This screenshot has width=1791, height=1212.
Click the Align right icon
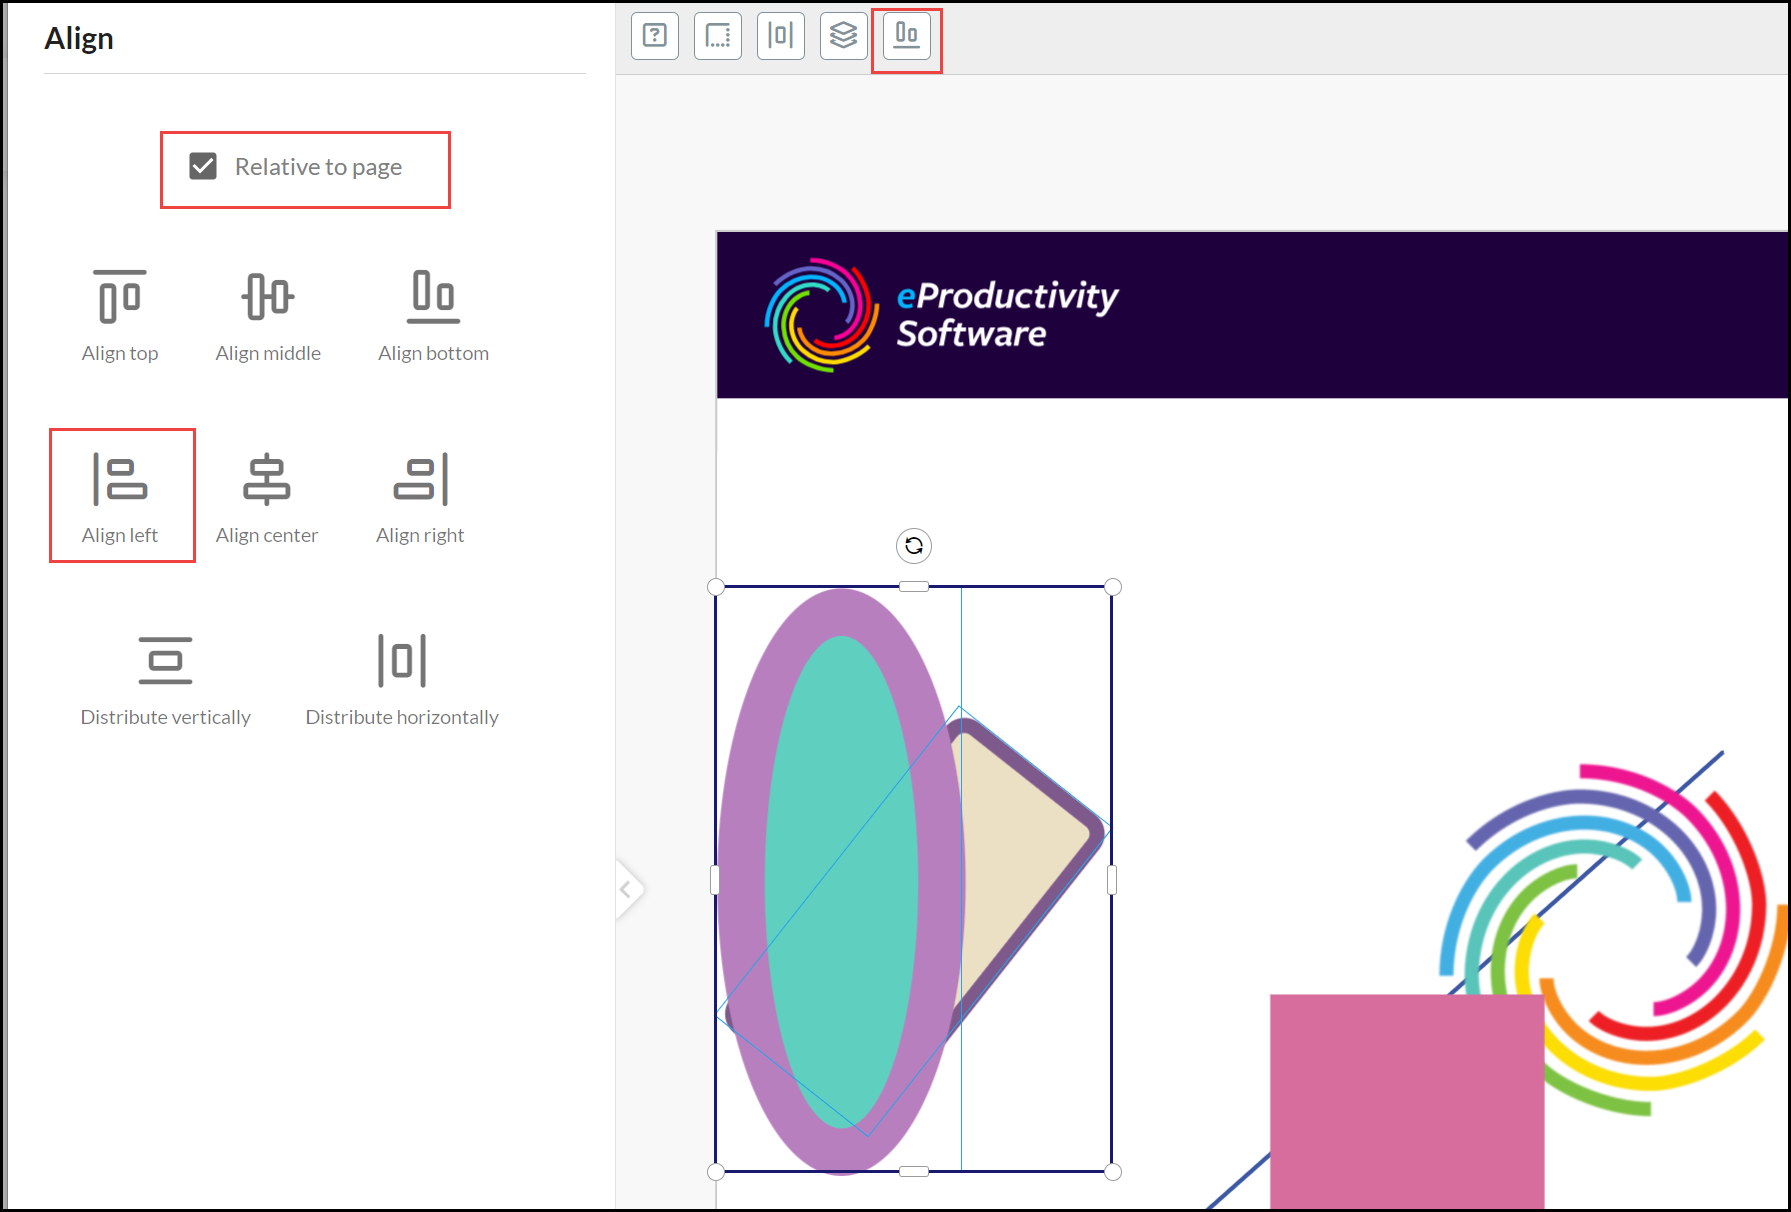pos(420,480)
